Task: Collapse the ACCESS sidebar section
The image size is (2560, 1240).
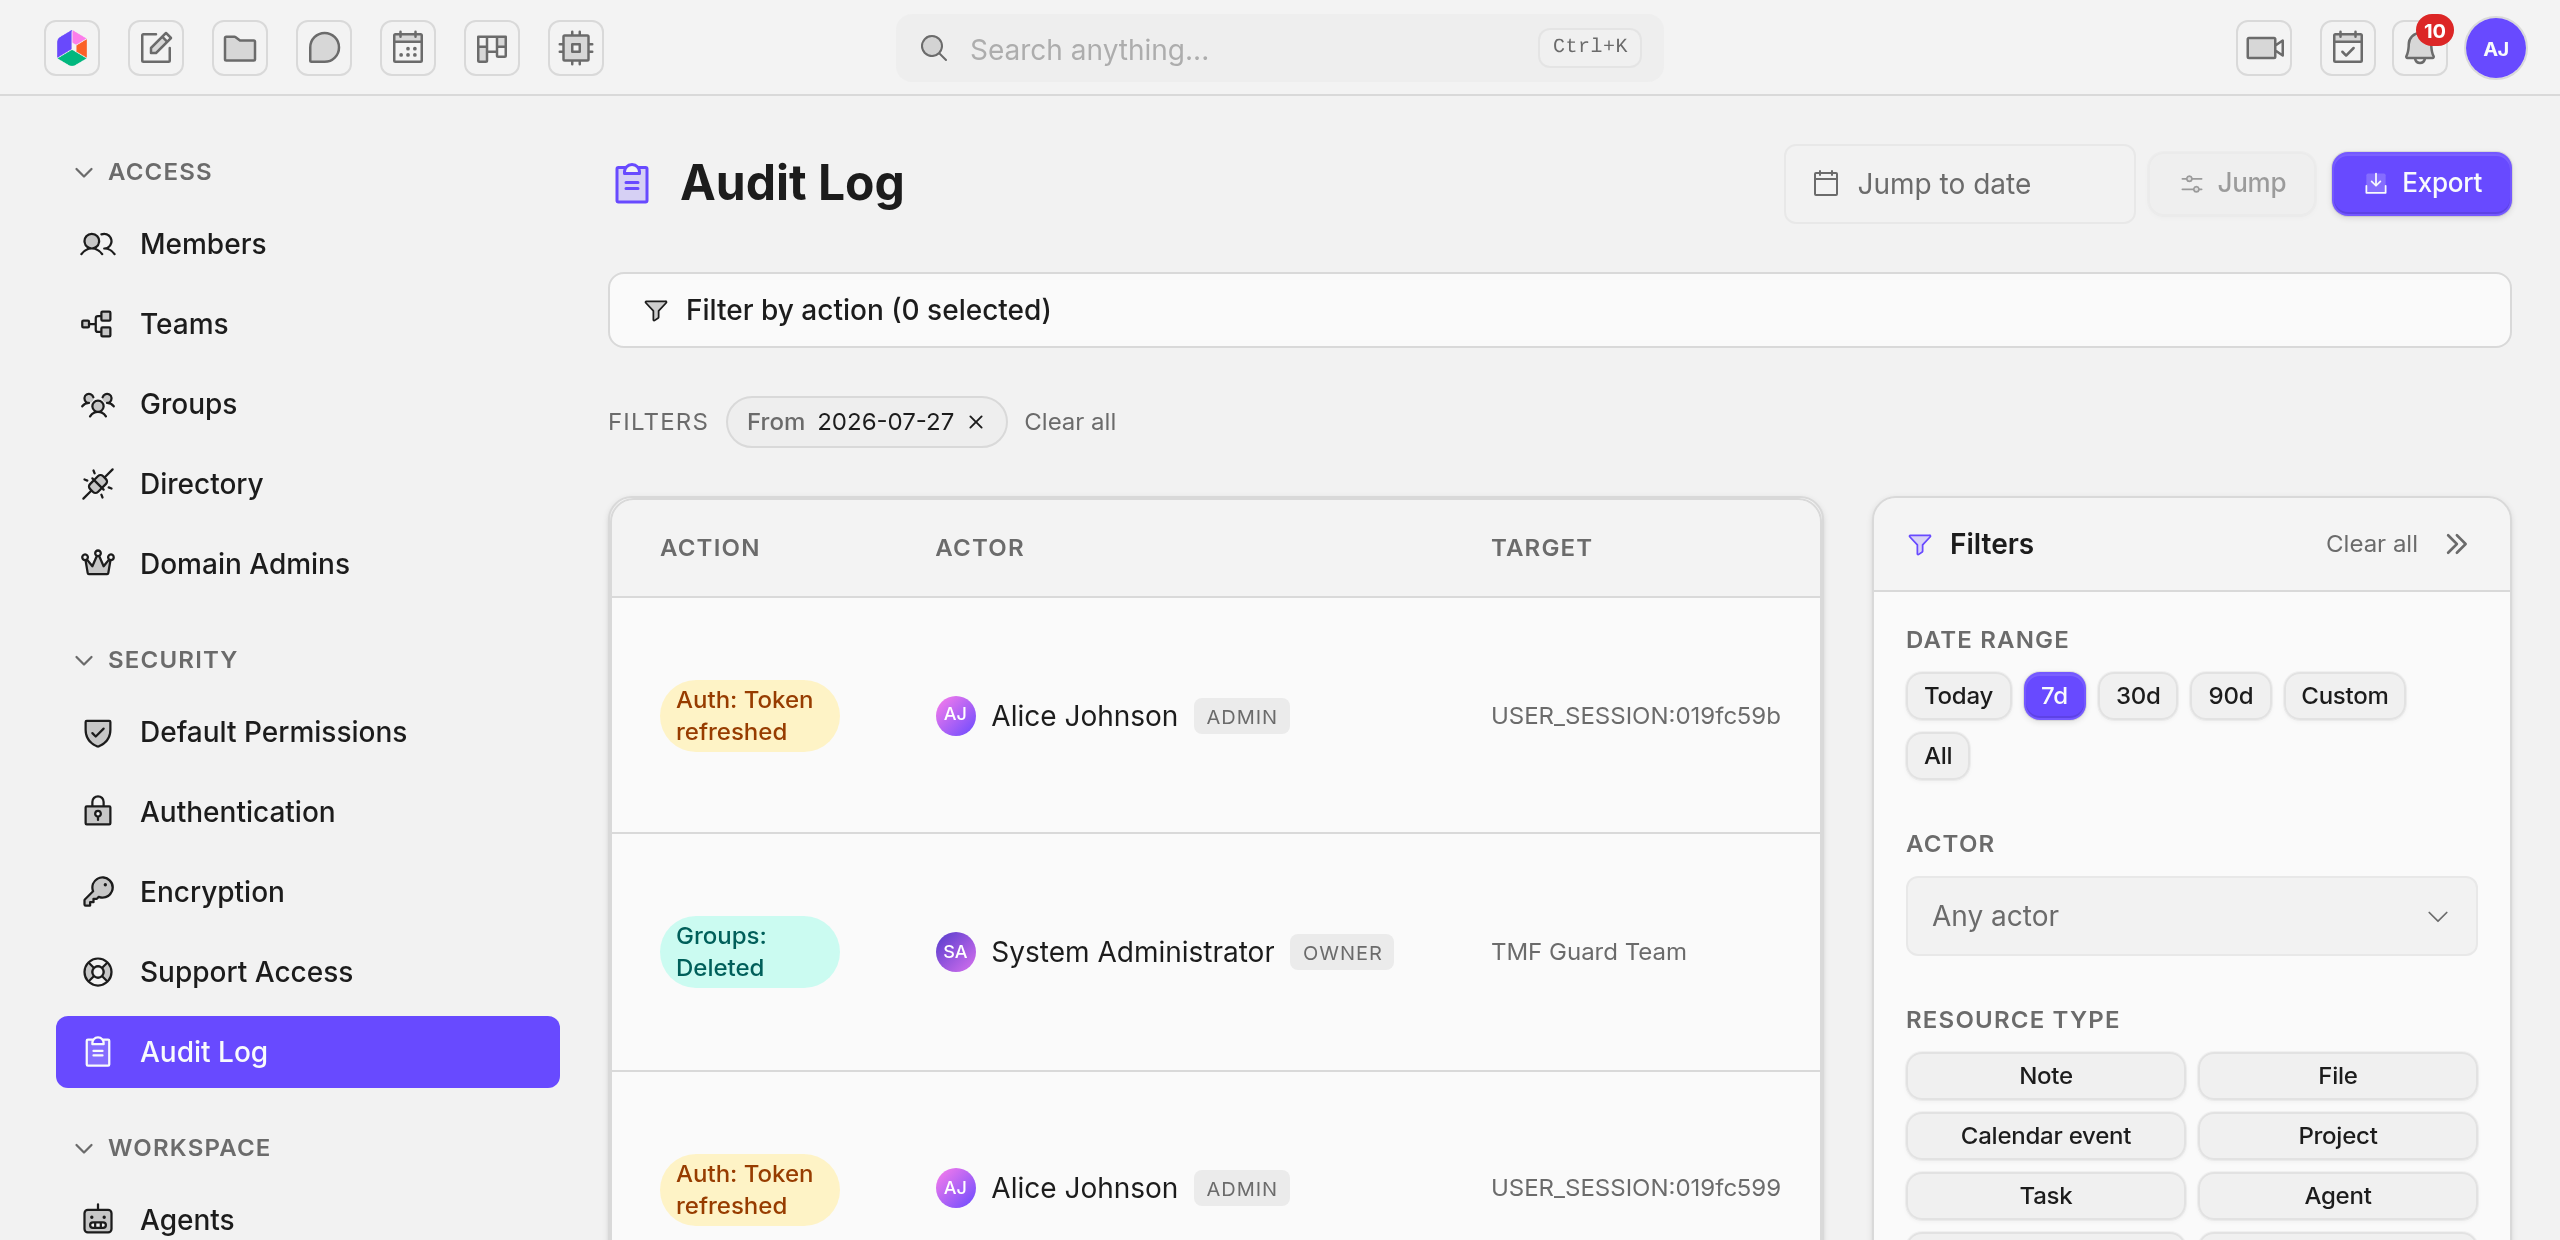Action: pyautogui.click(x=143, y=172)
